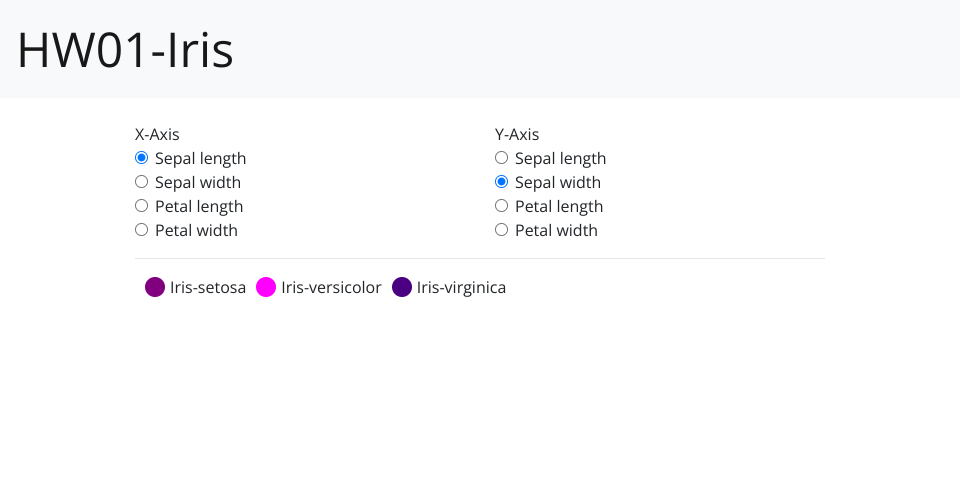Click the Iris-versicolor legend text

coord(331,288)
